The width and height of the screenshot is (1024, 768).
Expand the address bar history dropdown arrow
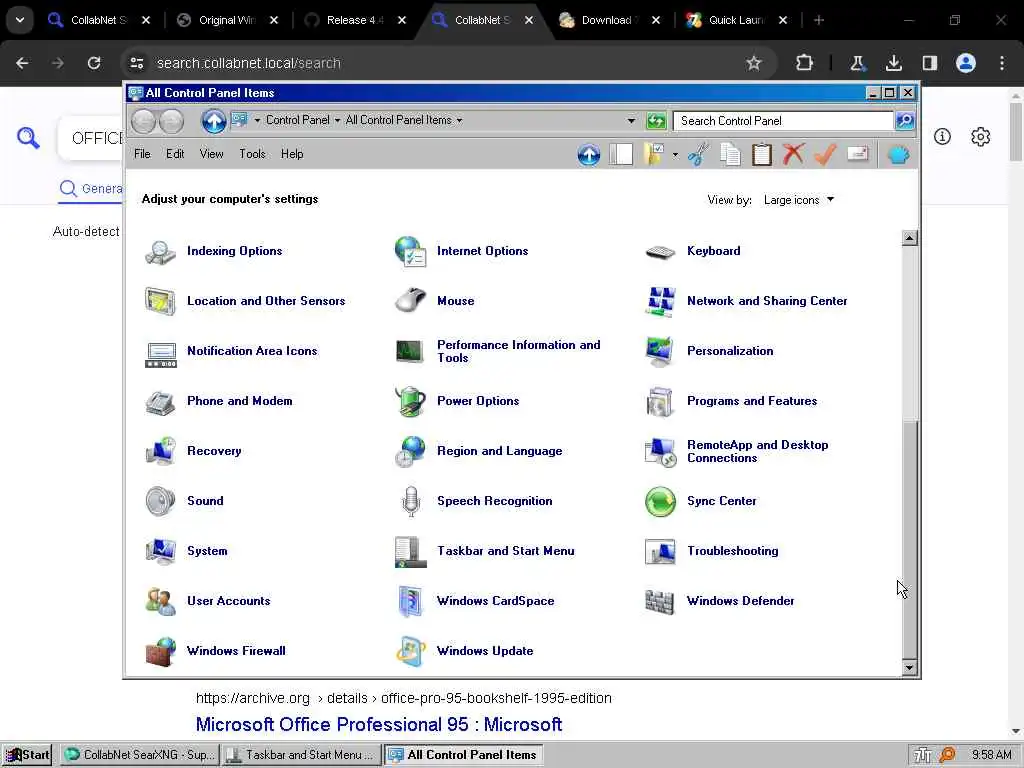pos(631,121)
